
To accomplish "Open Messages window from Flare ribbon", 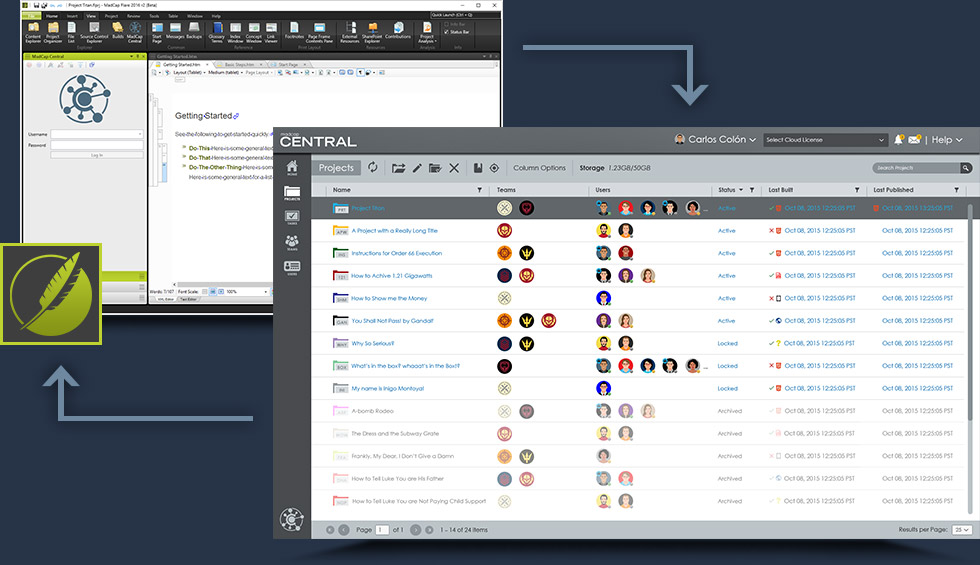I will point(175,31).
